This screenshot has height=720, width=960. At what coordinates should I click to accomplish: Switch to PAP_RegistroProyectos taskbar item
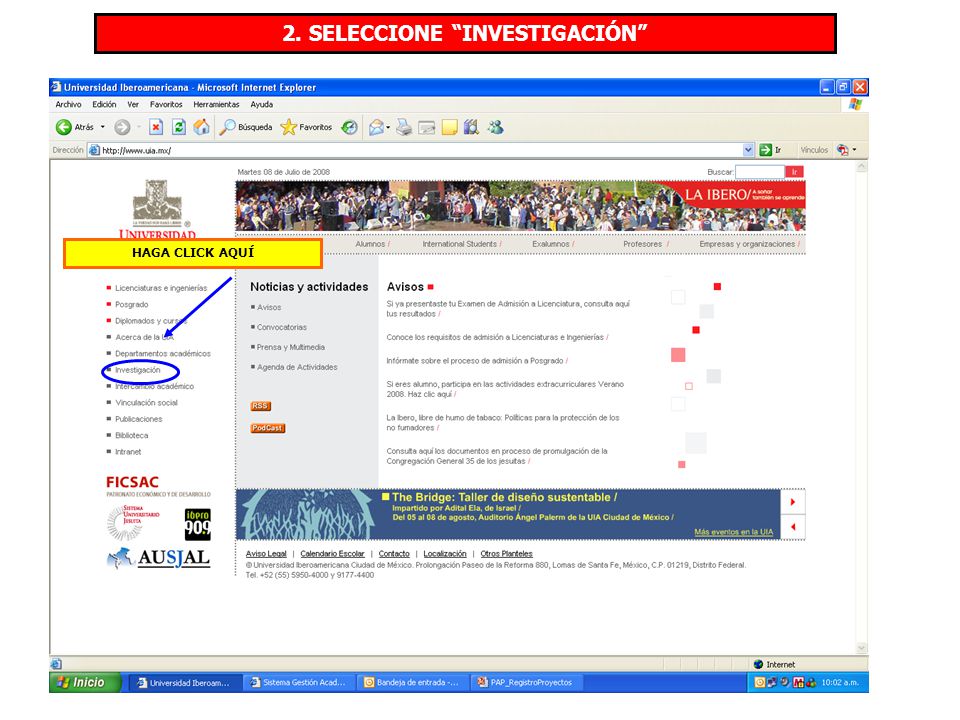528,683
